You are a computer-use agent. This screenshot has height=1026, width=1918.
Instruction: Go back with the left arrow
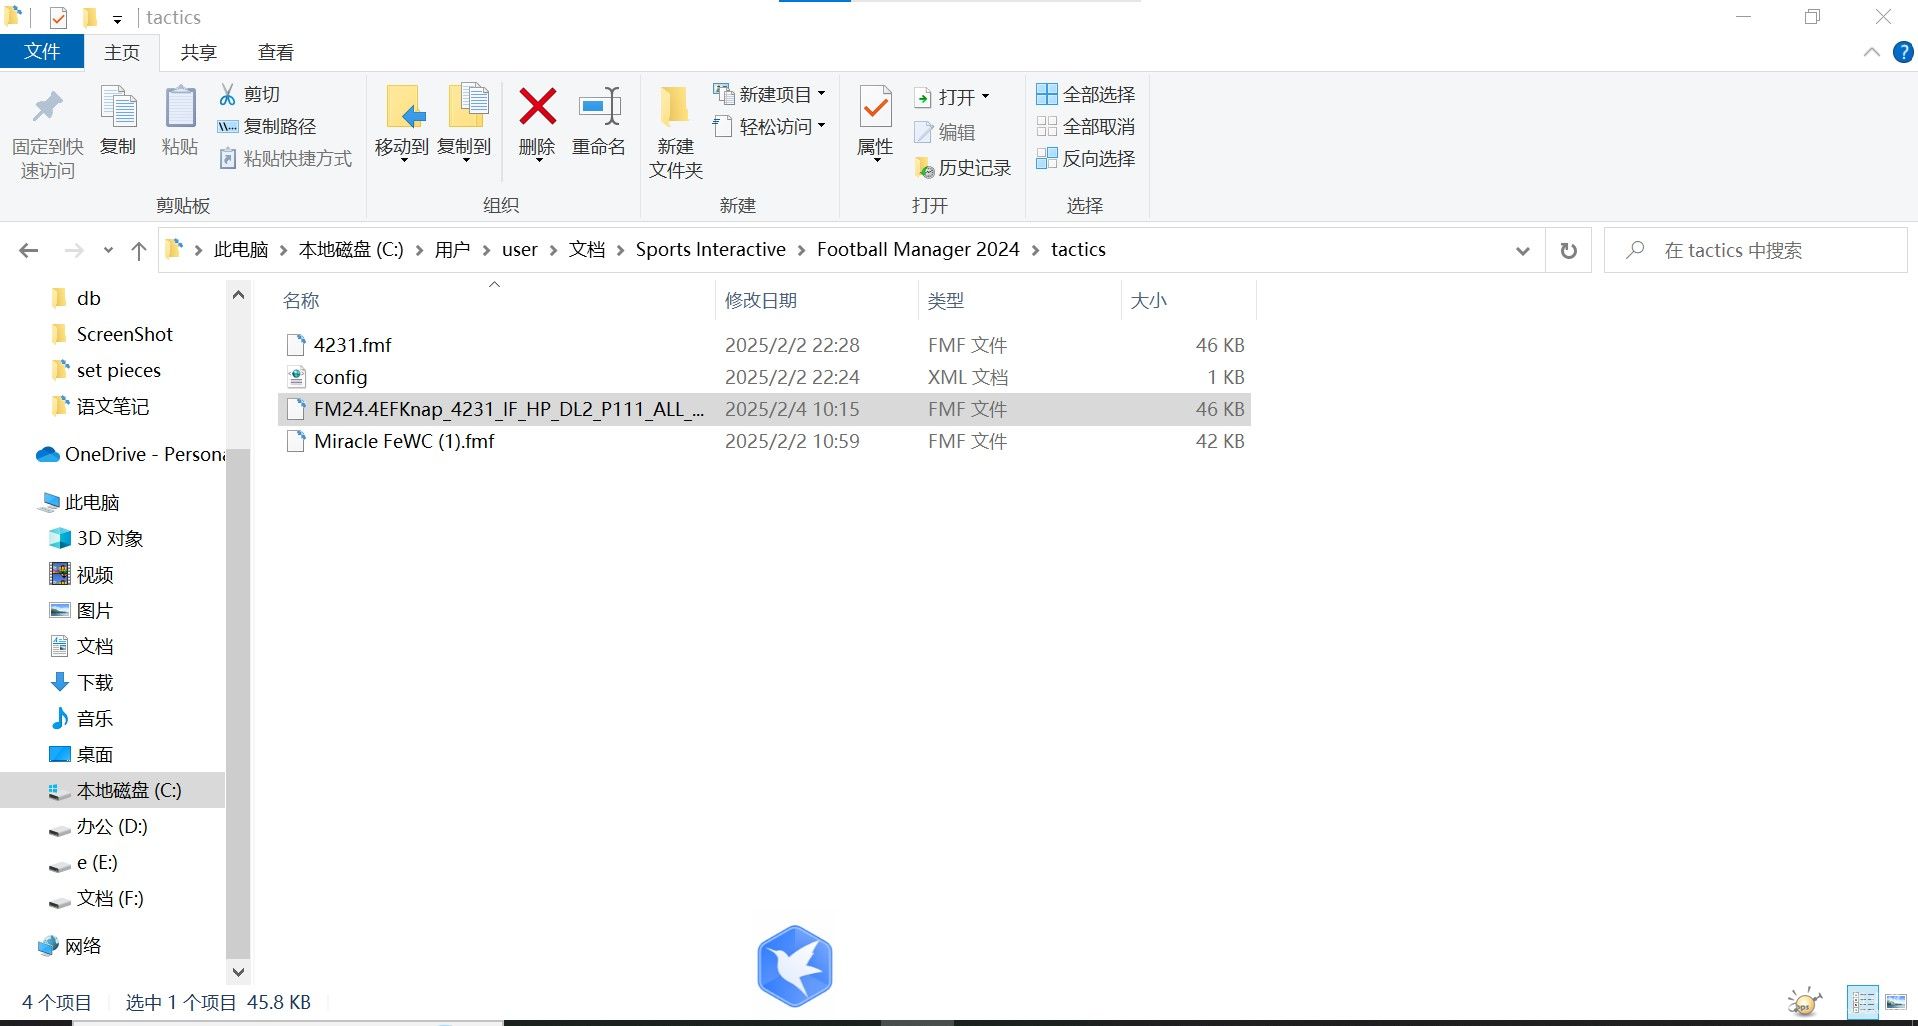[29, 250]
